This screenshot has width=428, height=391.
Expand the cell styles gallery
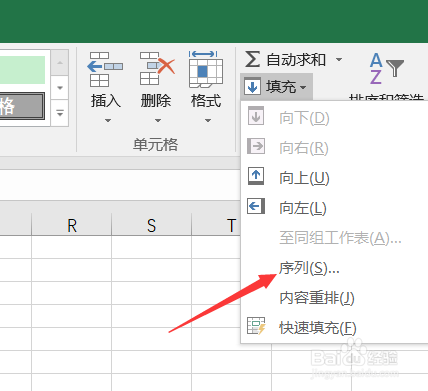[x=60, y=113]
